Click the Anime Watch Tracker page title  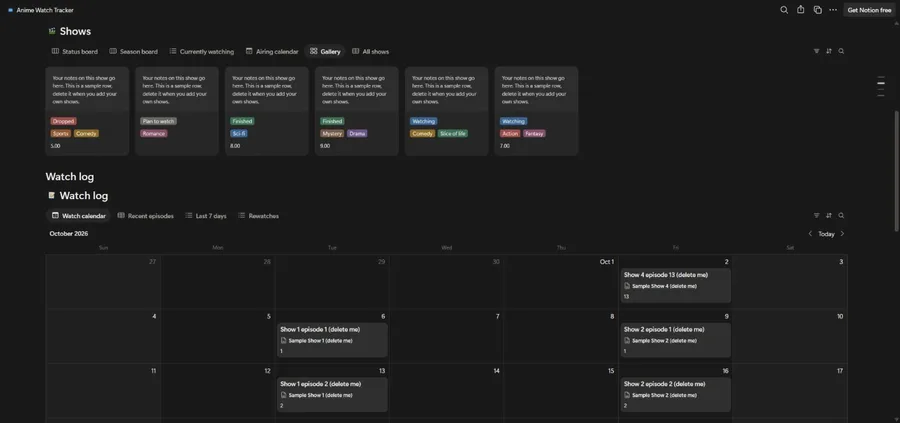point(45,10)
